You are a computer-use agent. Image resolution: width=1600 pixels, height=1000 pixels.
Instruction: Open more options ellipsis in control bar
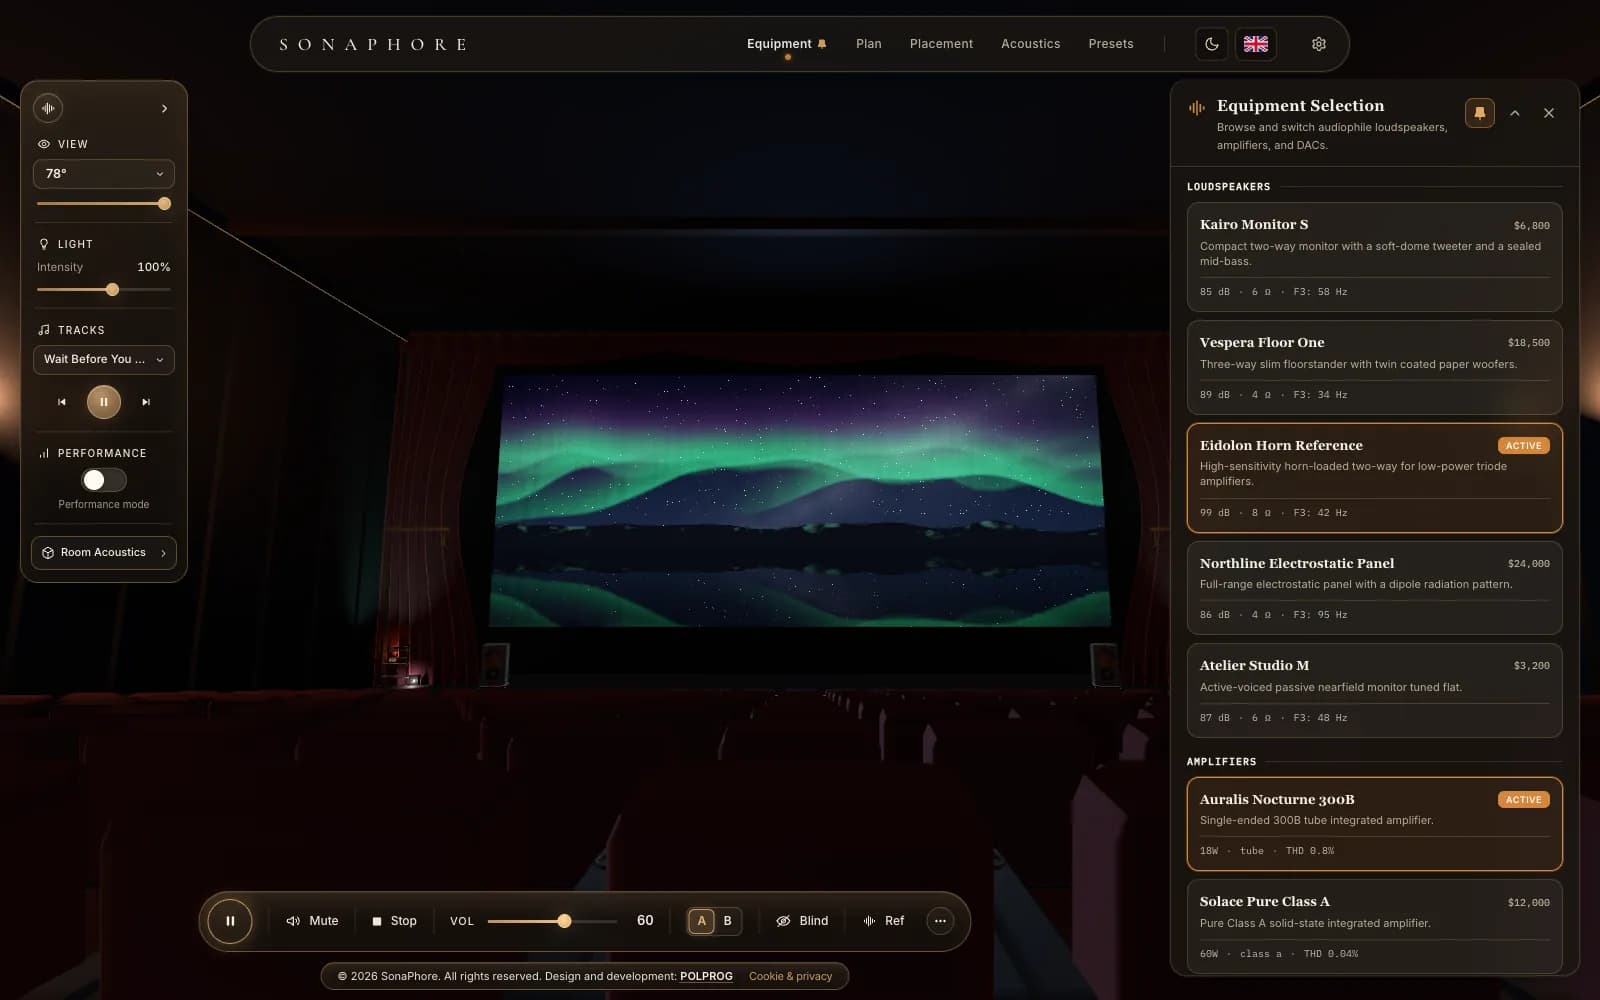(x=940, y=921)
